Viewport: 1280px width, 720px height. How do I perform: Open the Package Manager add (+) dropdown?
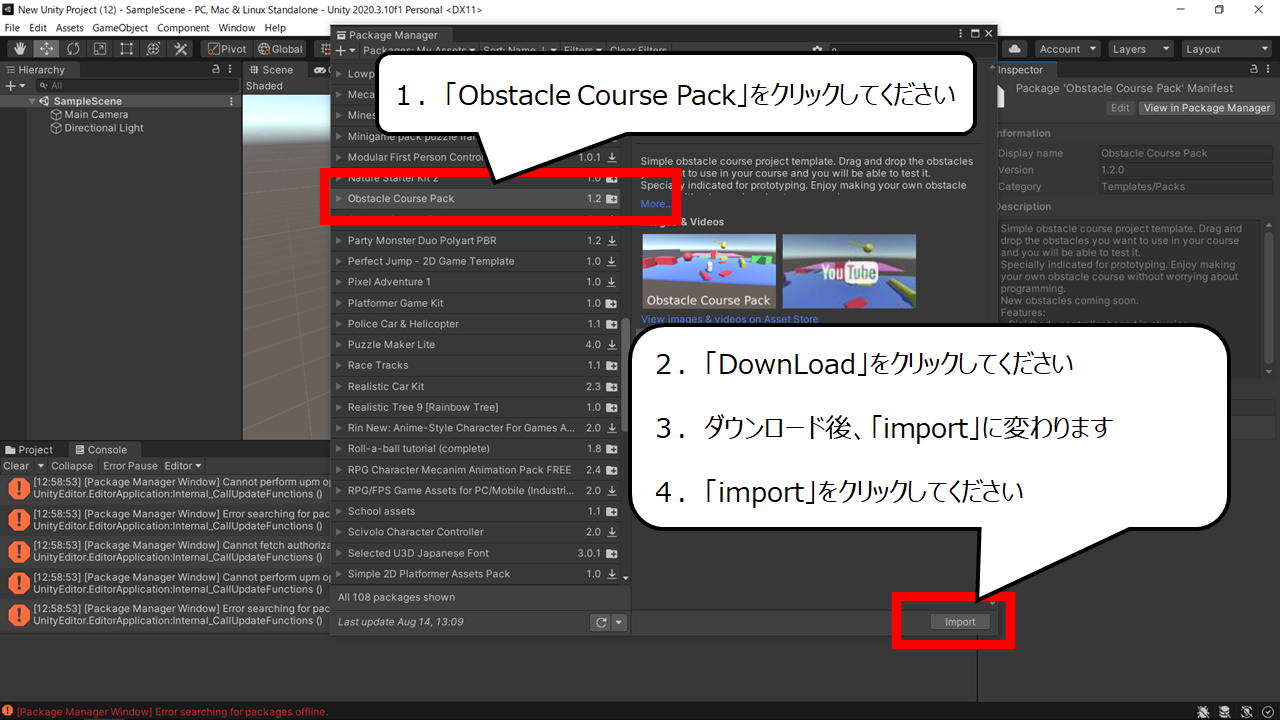[x=345, y=50]
